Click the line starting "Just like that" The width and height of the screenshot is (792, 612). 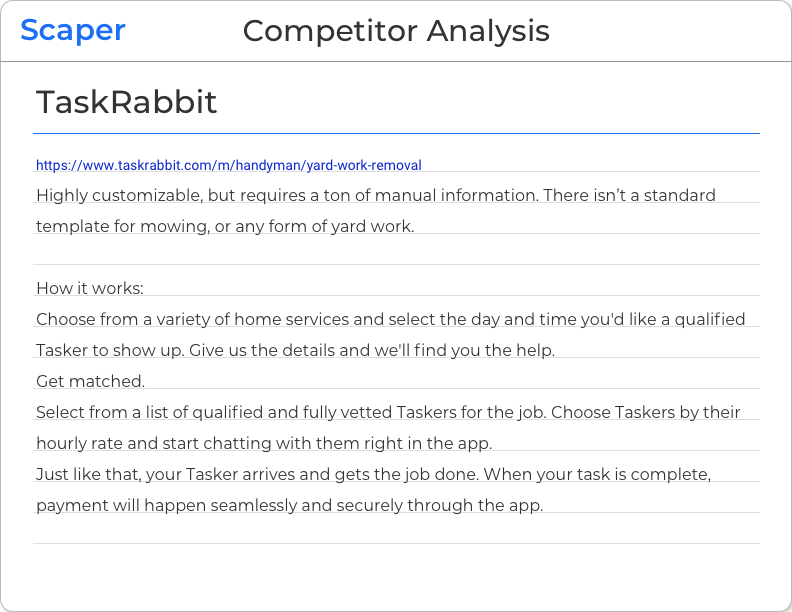click(x=373, y=474)
